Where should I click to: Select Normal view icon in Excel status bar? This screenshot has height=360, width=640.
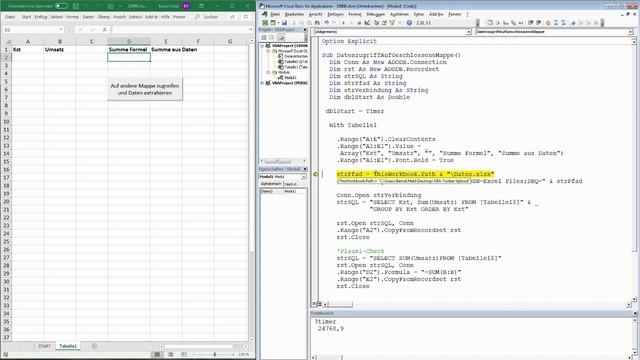tap(157, 354)
